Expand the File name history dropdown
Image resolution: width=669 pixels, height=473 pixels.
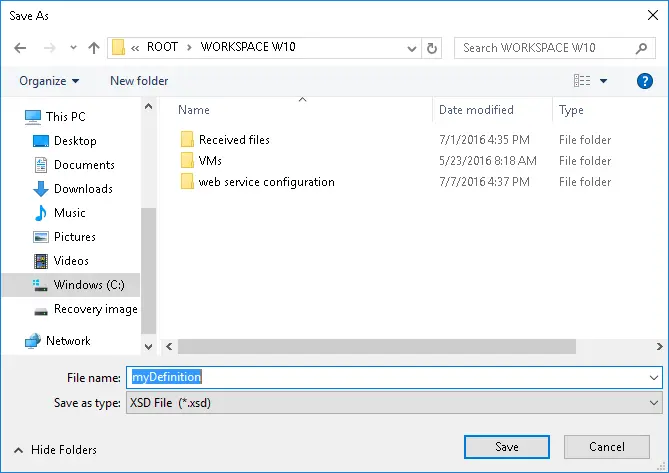point(654,377)
